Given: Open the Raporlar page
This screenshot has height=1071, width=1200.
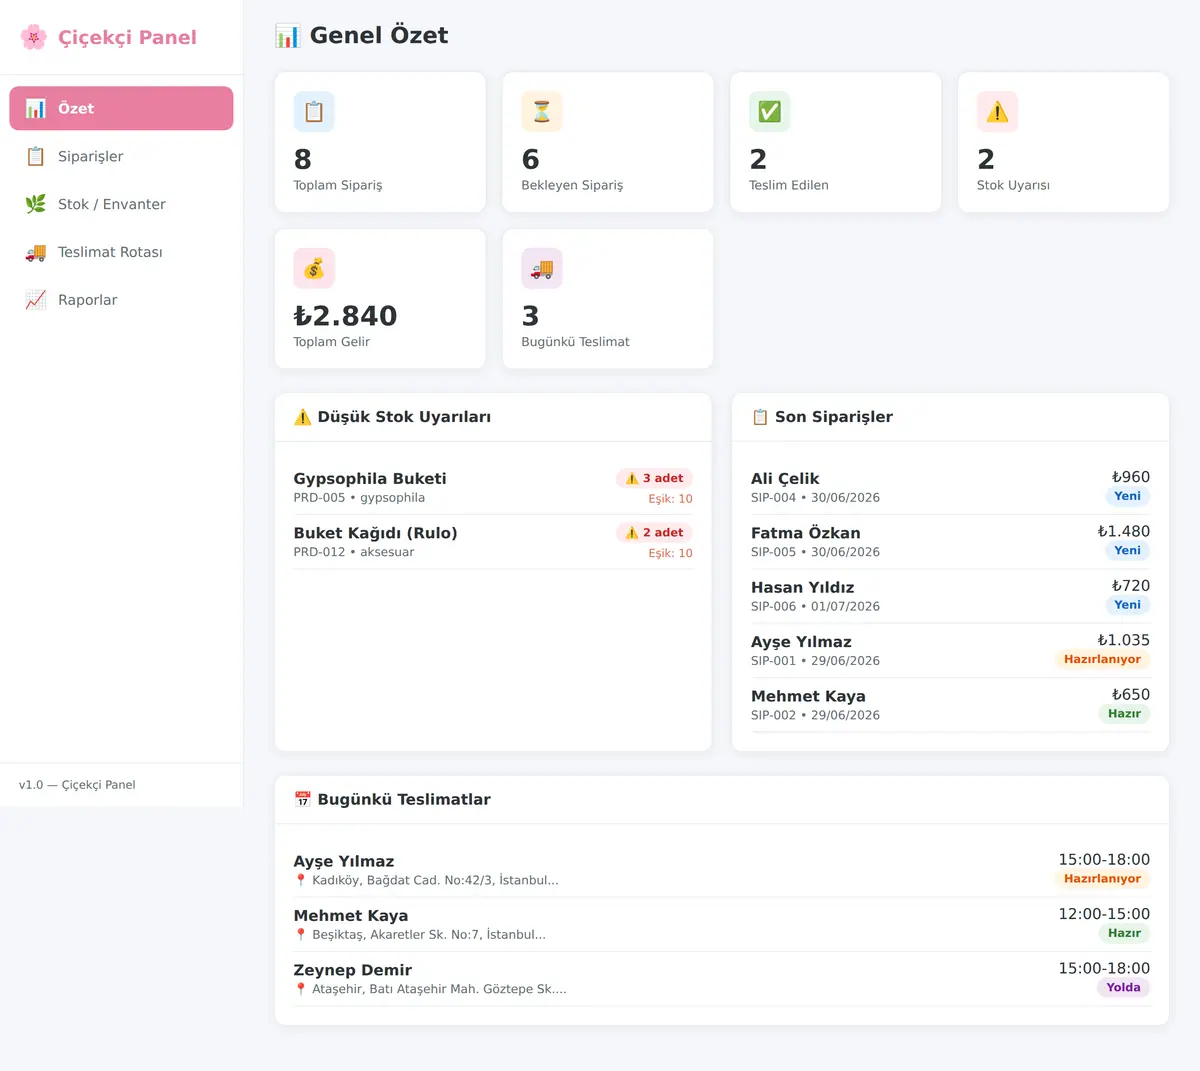Looking at the screenshot, I should pyautogui.click(x=121, y=300).
